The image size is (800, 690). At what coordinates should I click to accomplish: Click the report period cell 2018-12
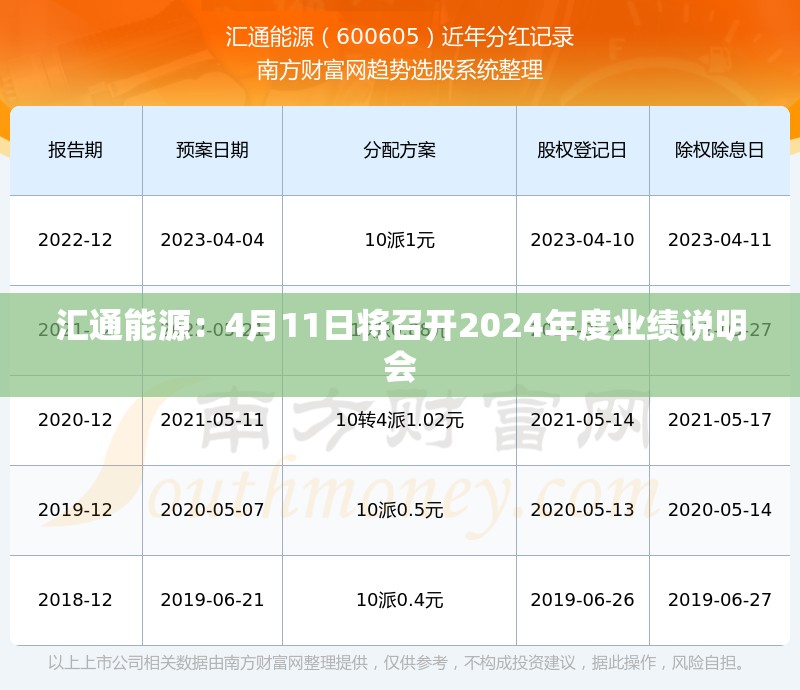[76, 600]
